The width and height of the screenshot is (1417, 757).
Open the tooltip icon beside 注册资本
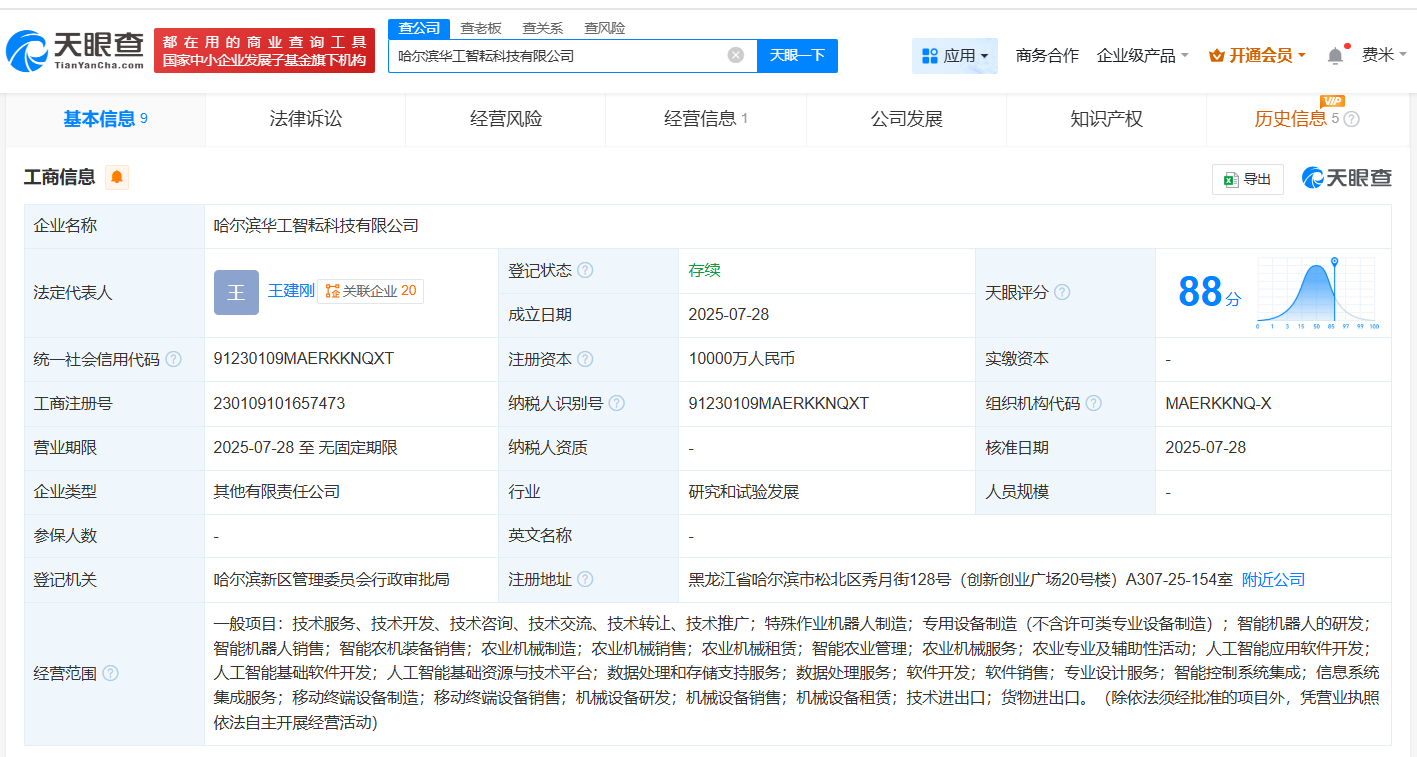587,358
